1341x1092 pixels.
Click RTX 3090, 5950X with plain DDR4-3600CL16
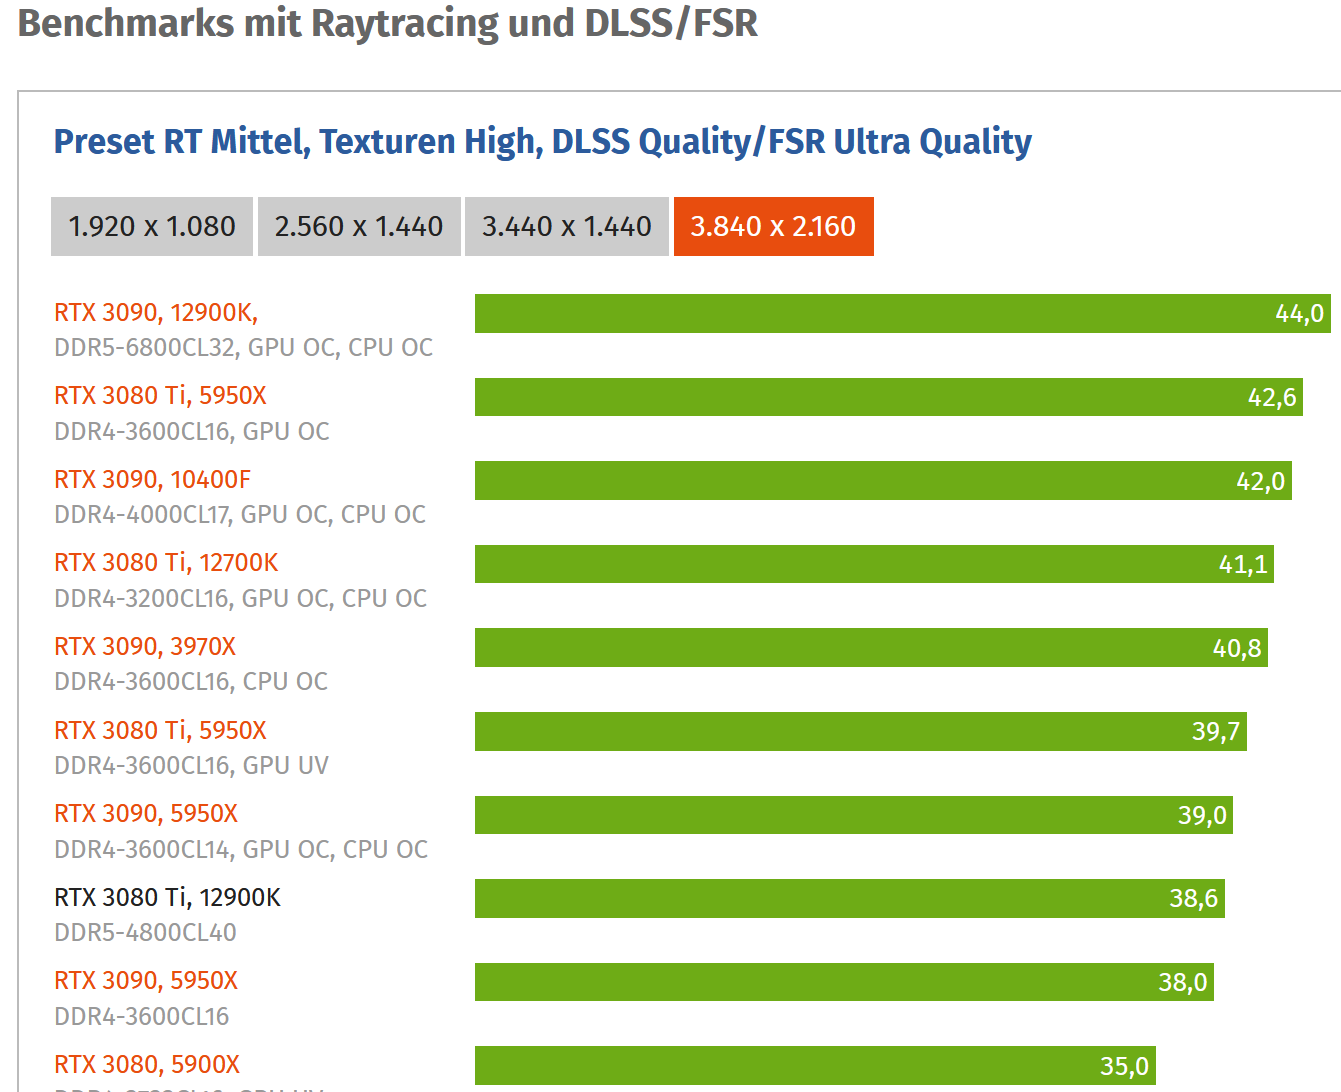click(146, 981)
